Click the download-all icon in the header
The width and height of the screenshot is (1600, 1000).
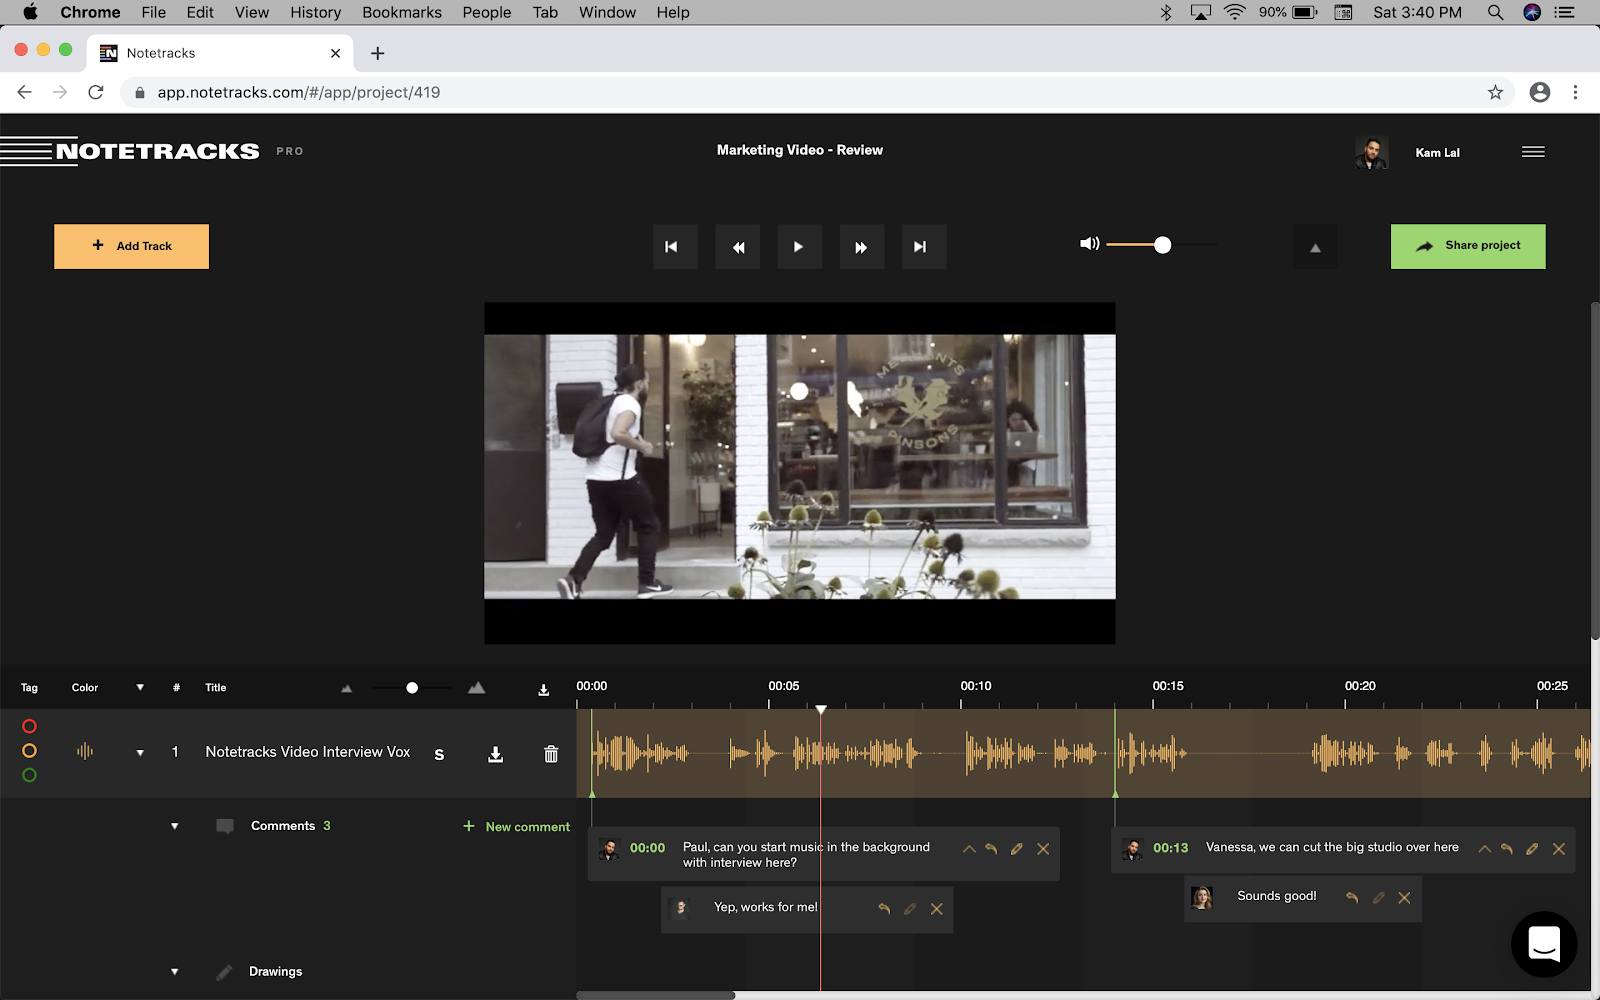click(544, 690)
